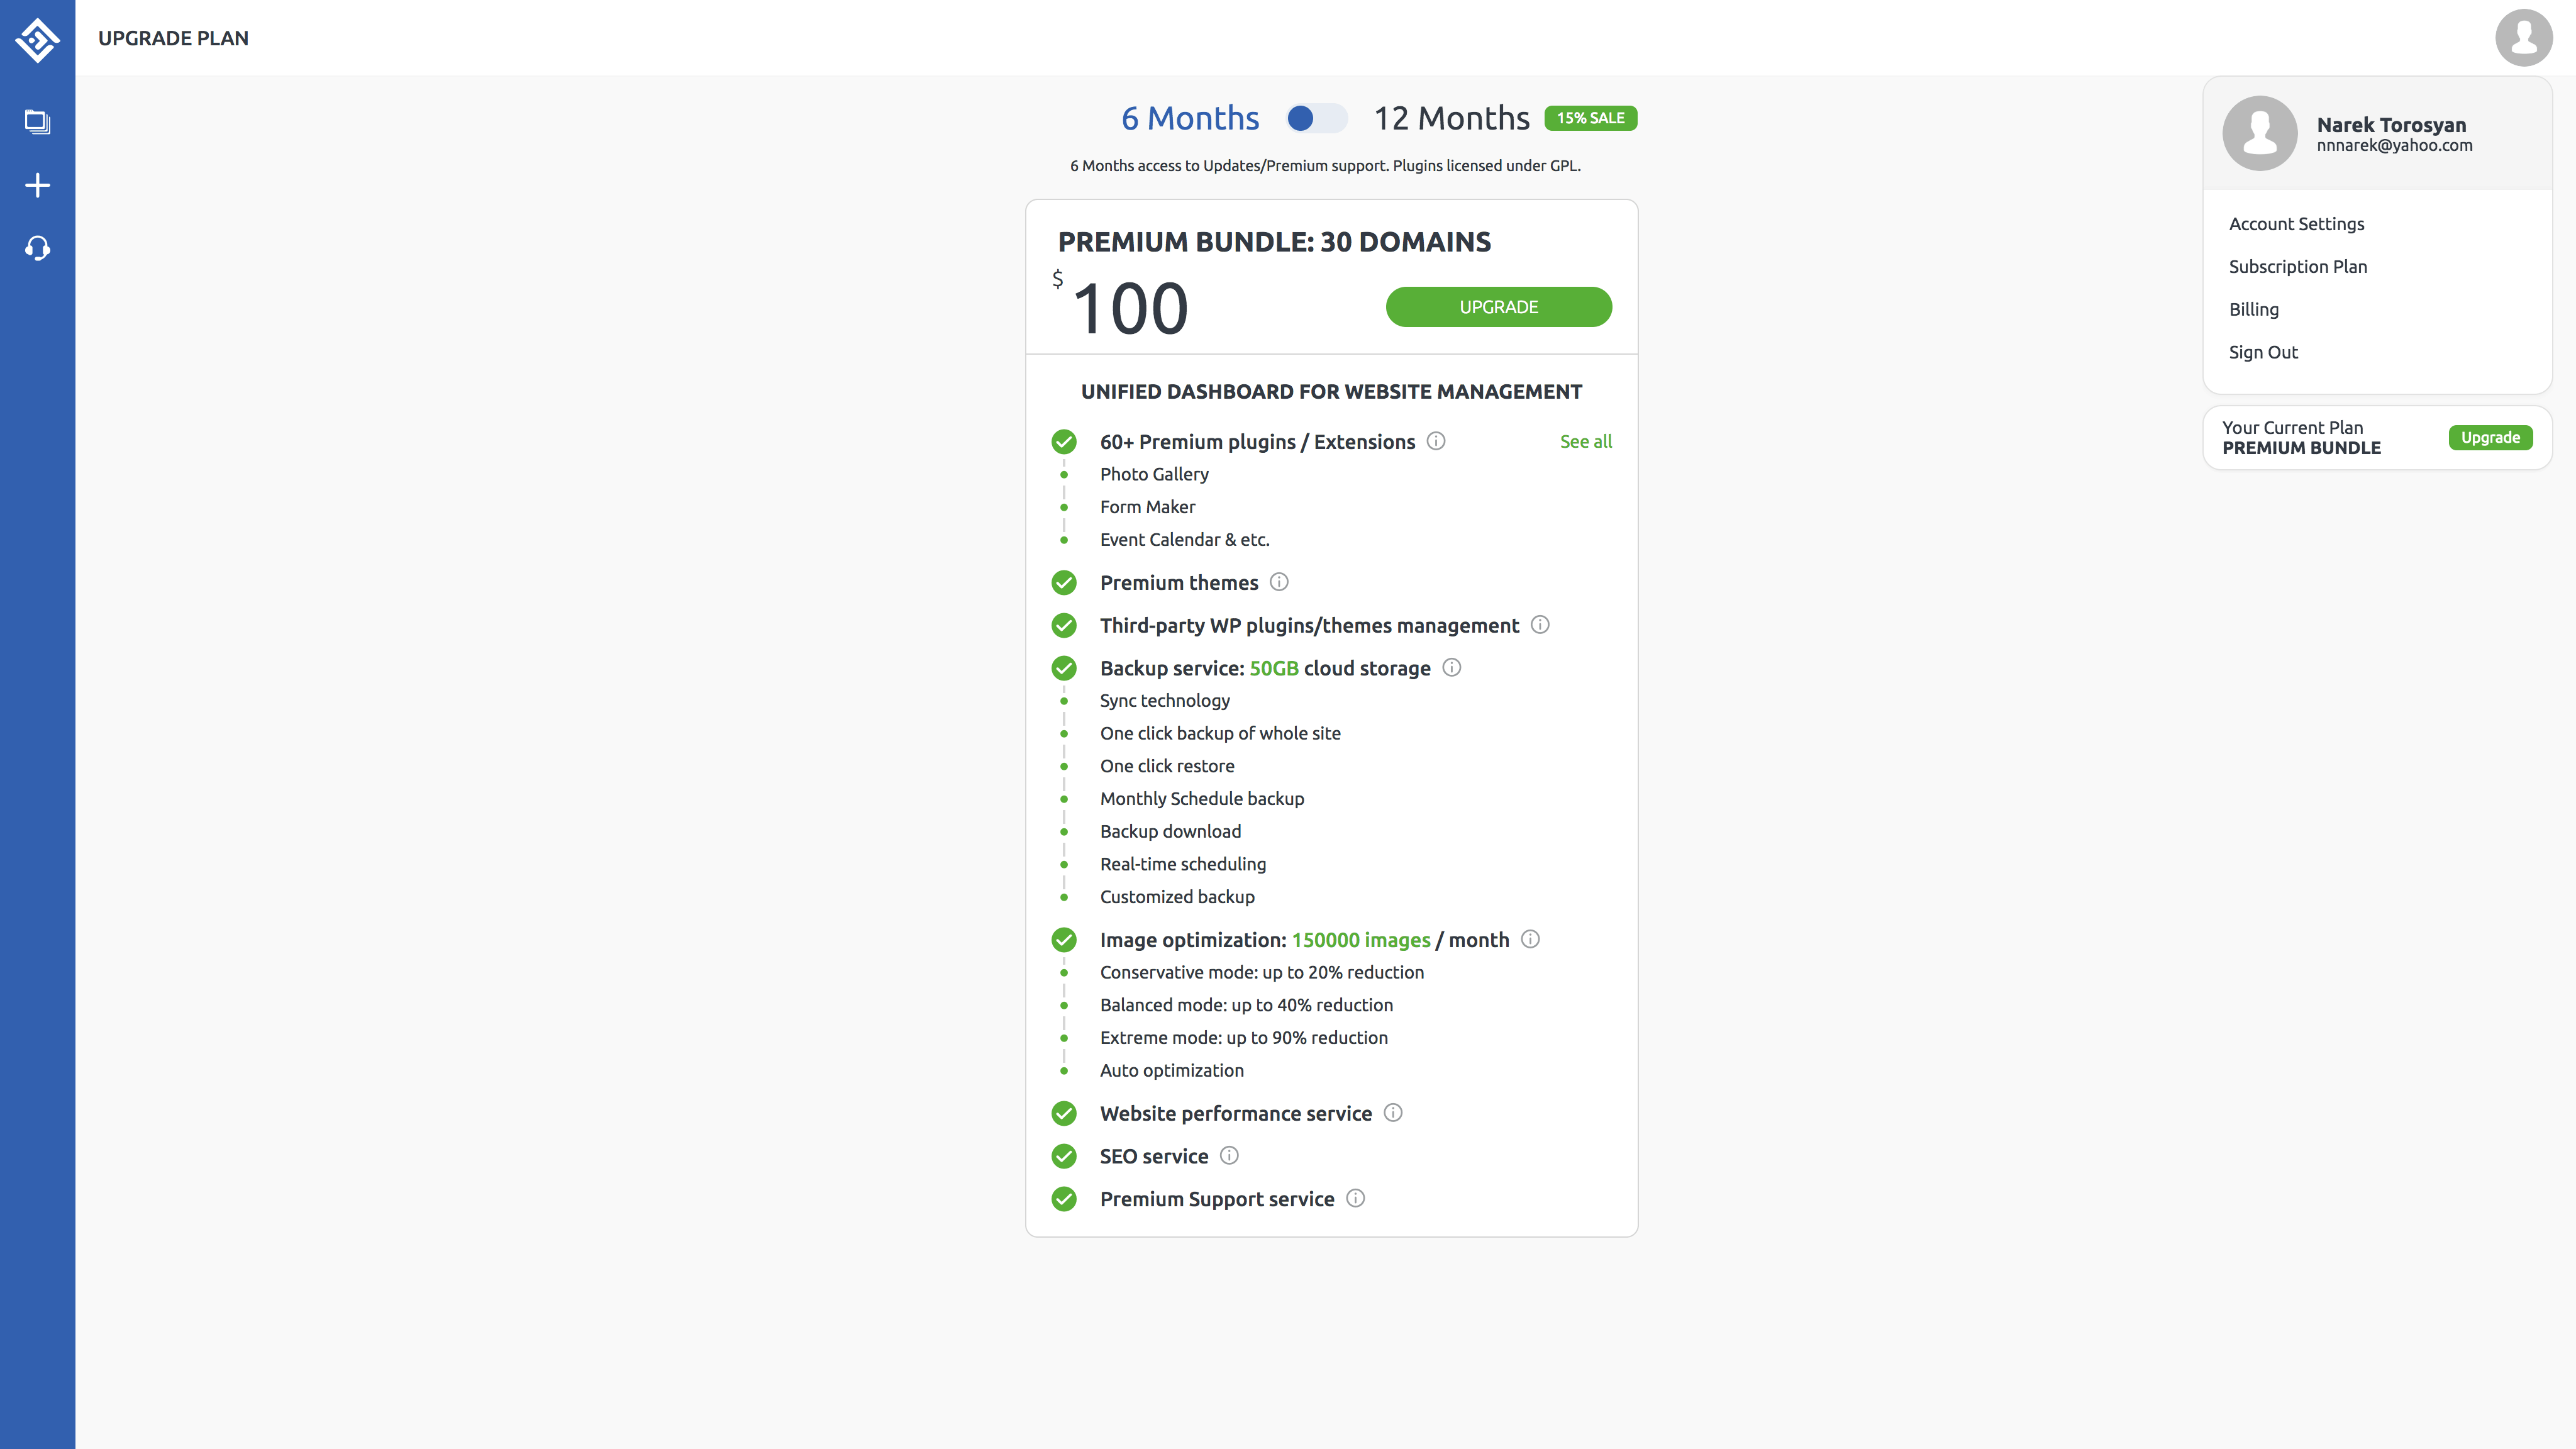The height and width of the screenshot is (1449, 2576).
Task: Click info icon next to Premium themes
Action: click(x=1279, y=582)
